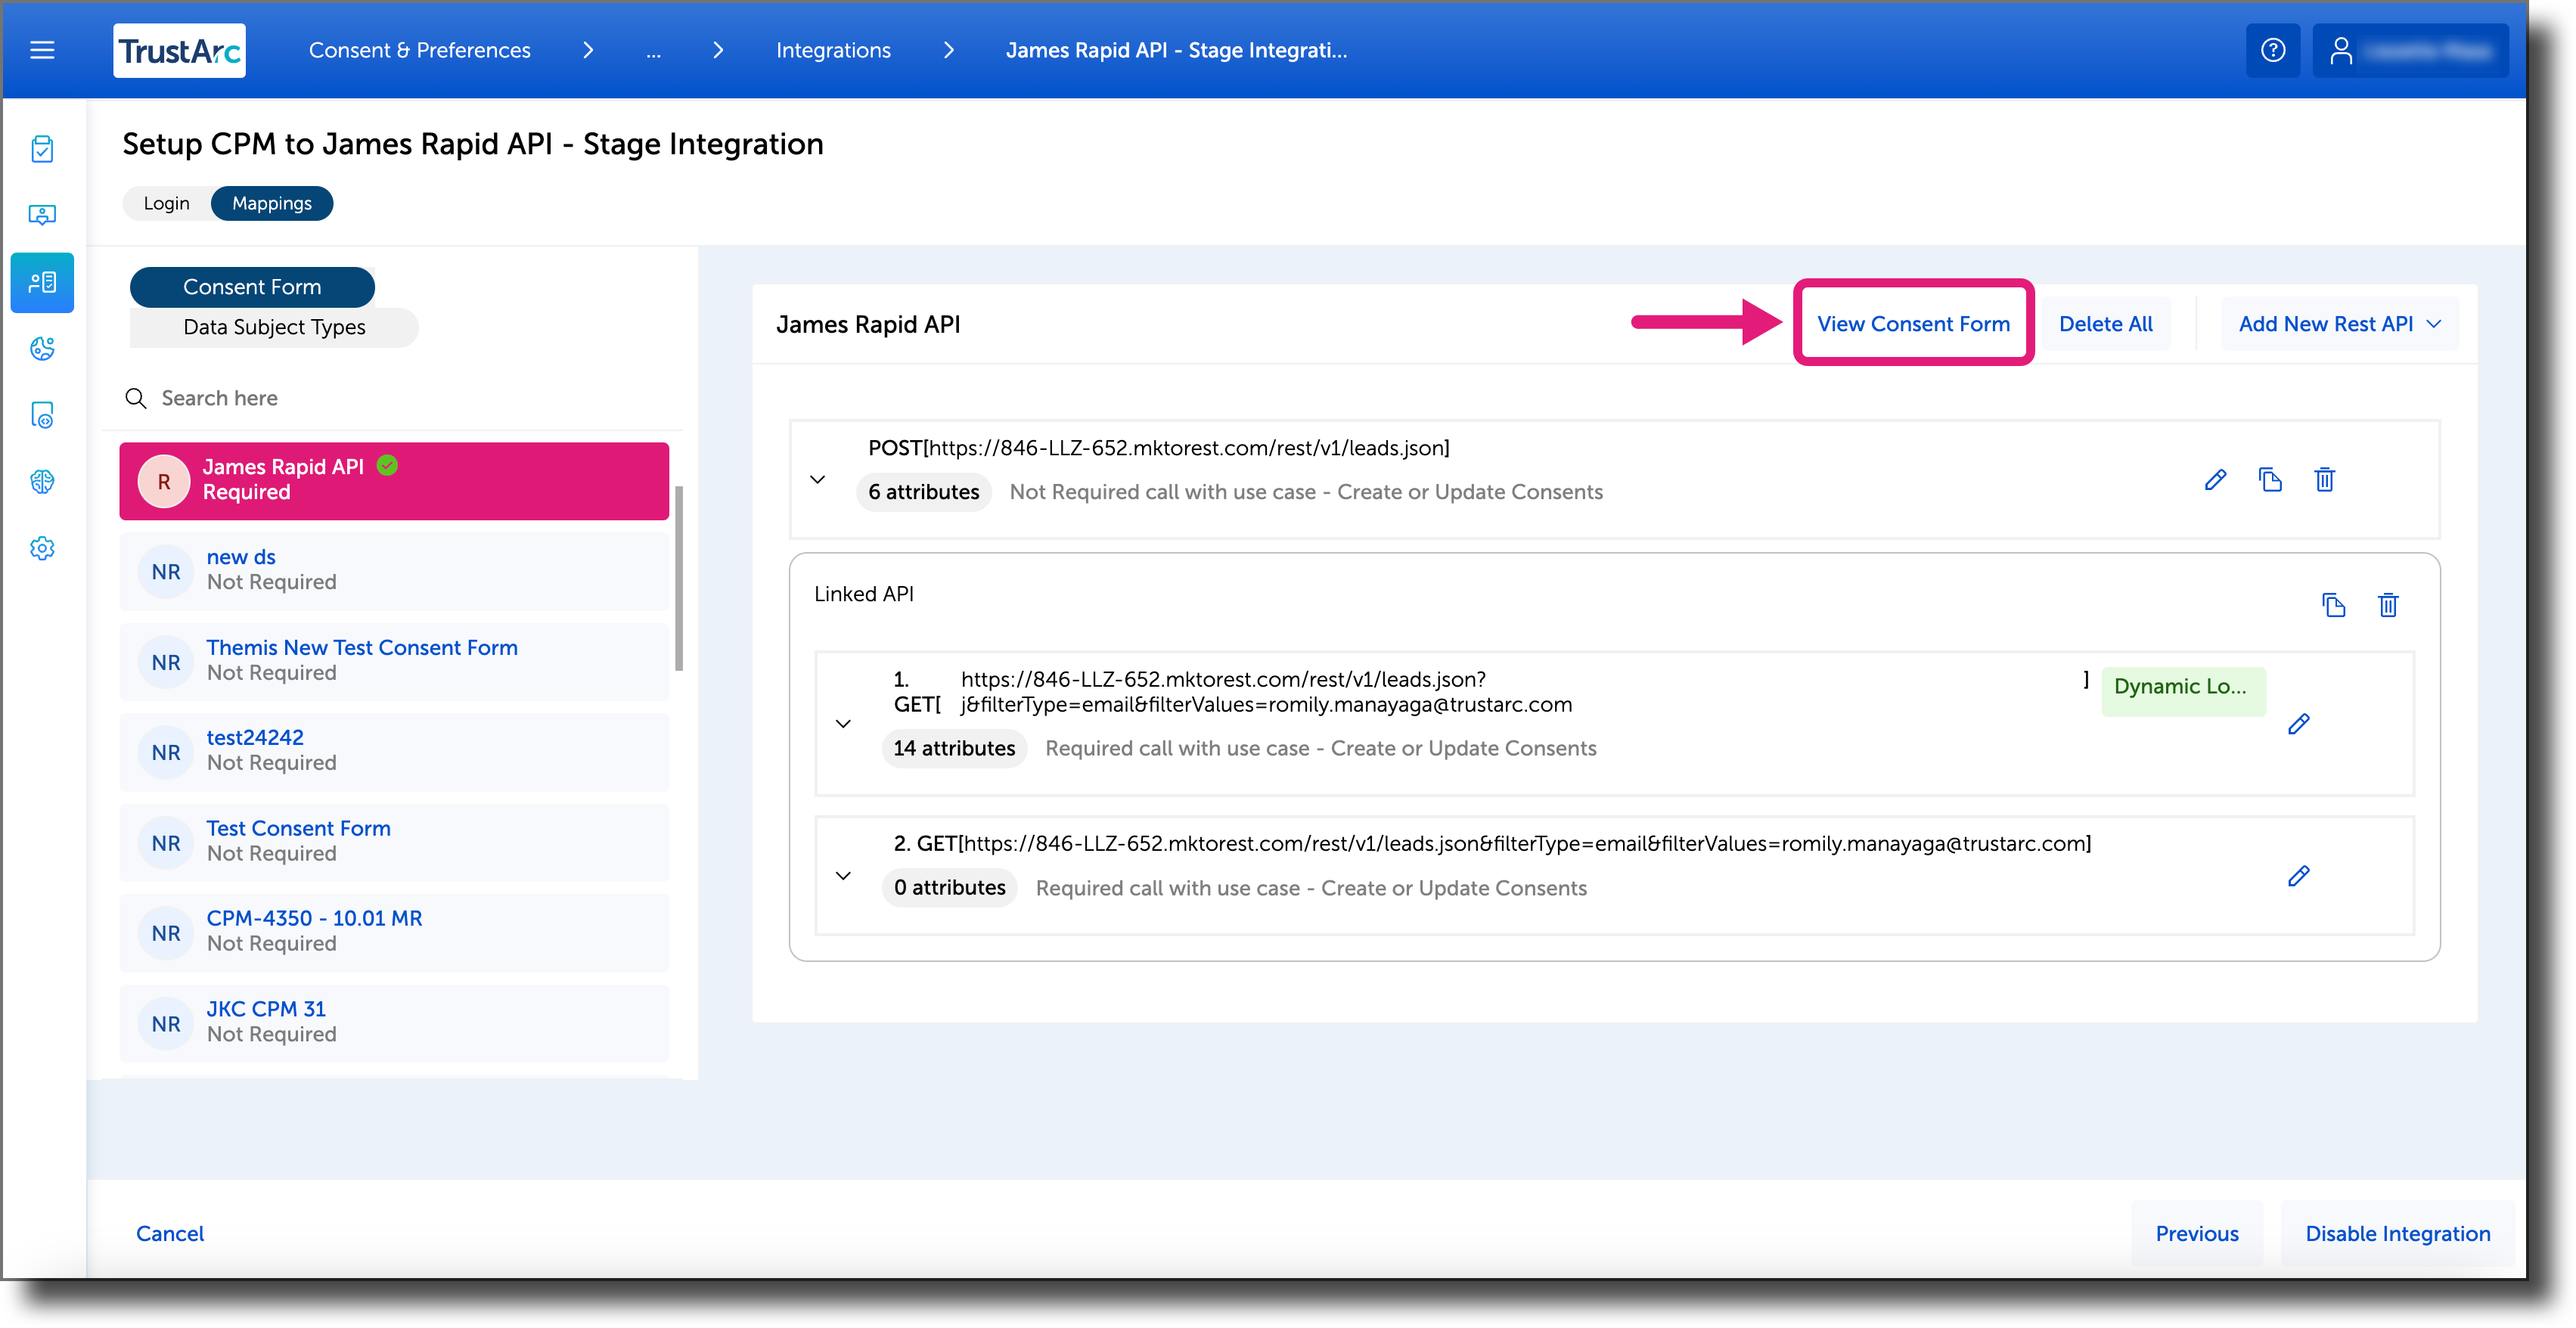The image size is (2576, 1328).
Task: Click the search magnifier icon
Action: 135,398
